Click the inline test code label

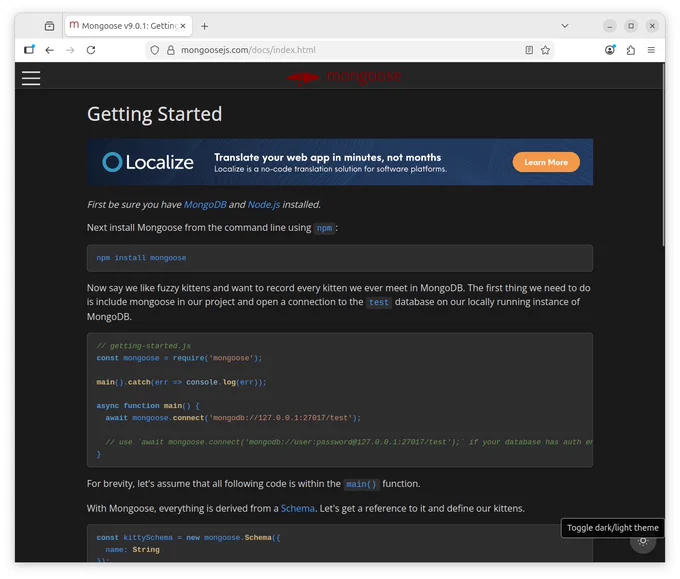click(x=379, y=302)
